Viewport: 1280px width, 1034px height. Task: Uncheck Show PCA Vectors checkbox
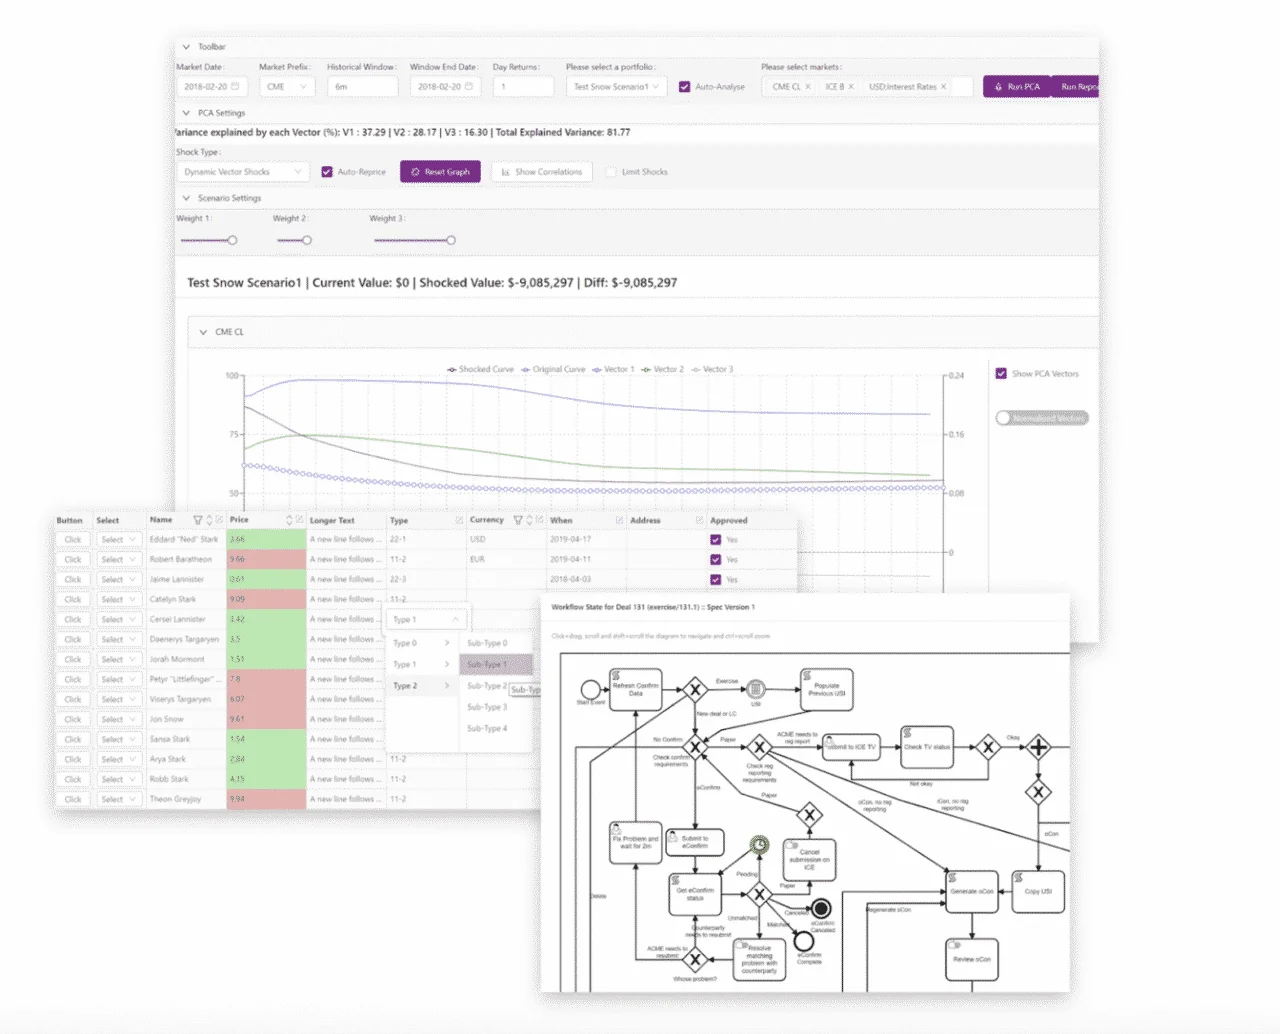(1001, 374)
